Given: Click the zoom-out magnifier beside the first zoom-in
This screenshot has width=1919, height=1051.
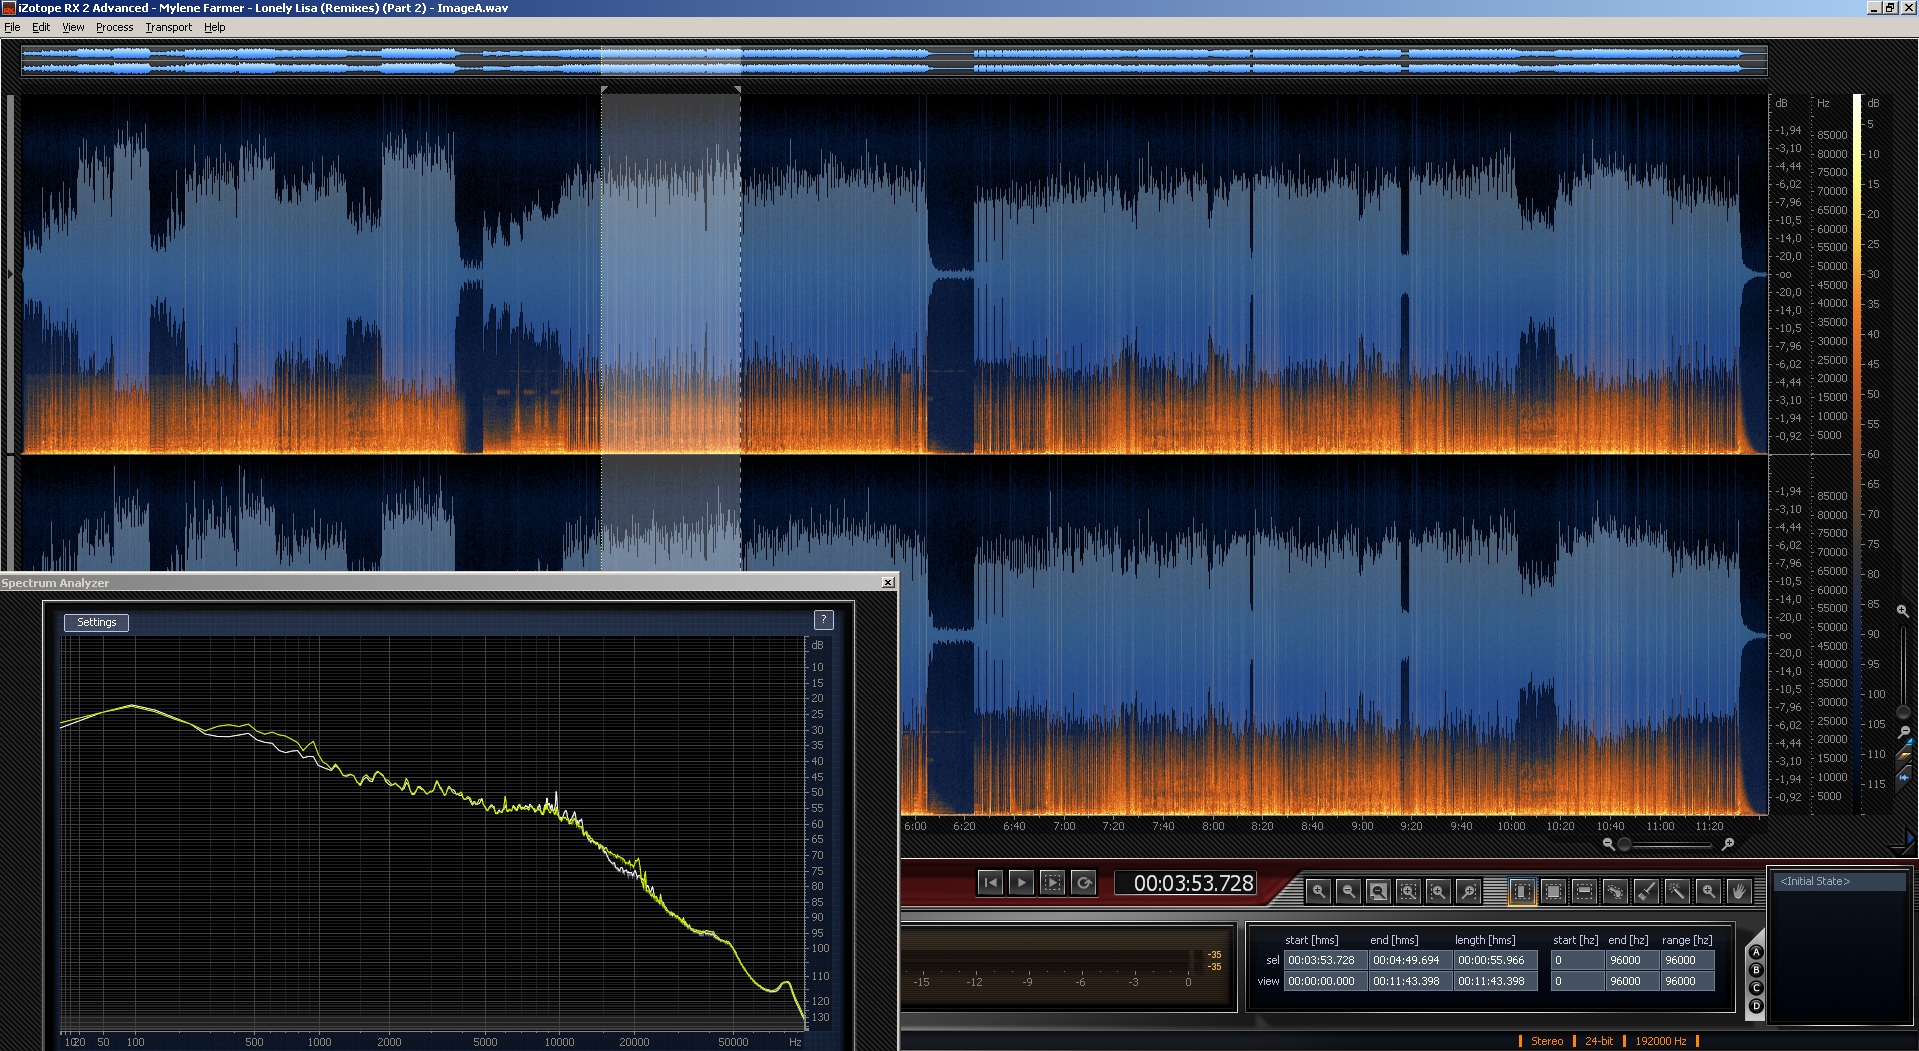Looking at the screenshot, I should [x=1348, y=891].
